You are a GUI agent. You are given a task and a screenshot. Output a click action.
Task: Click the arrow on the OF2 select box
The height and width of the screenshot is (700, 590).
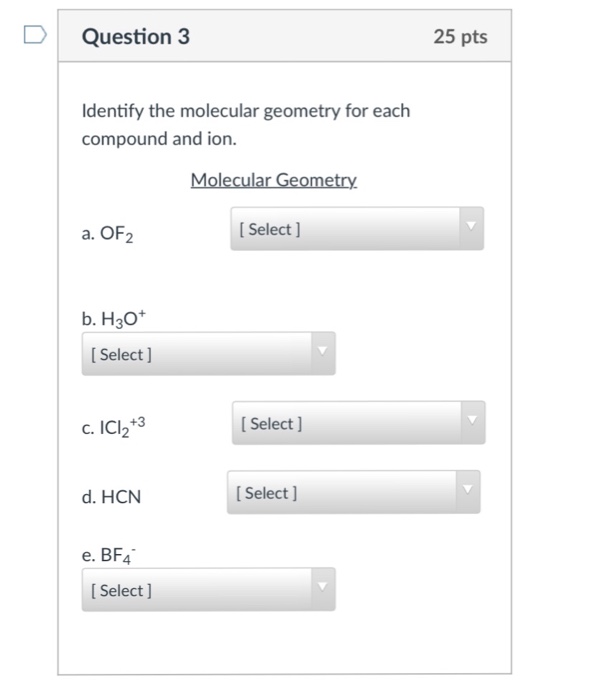pos(471,227)
